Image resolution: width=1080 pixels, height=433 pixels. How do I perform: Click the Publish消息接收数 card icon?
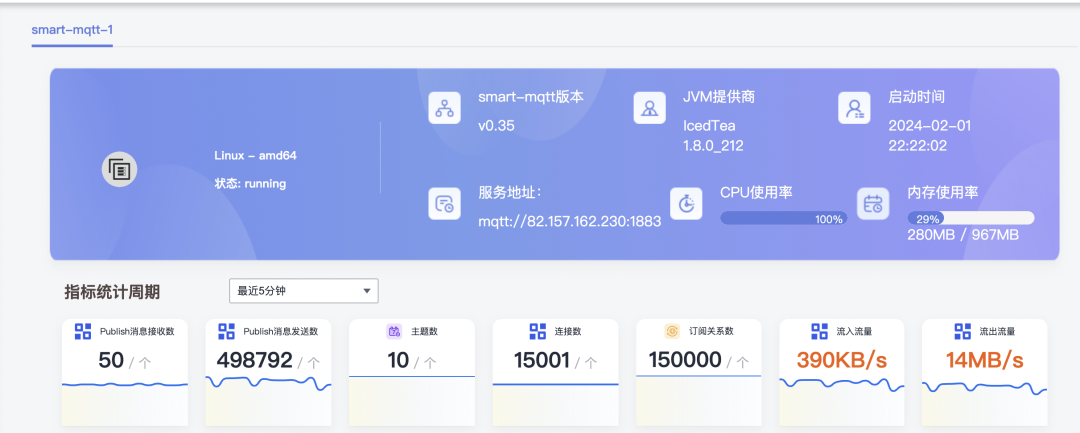click(x=83, y=331)
